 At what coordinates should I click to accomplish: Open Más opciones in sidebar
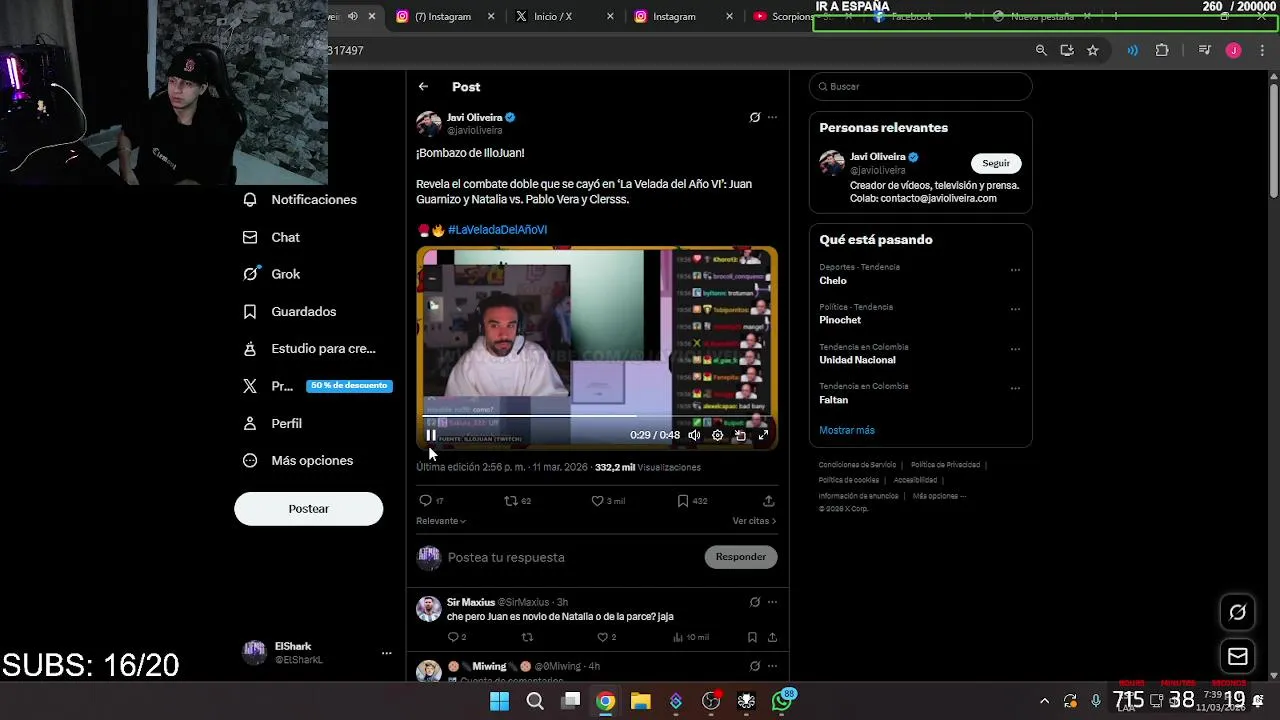[x=298, y=460]
